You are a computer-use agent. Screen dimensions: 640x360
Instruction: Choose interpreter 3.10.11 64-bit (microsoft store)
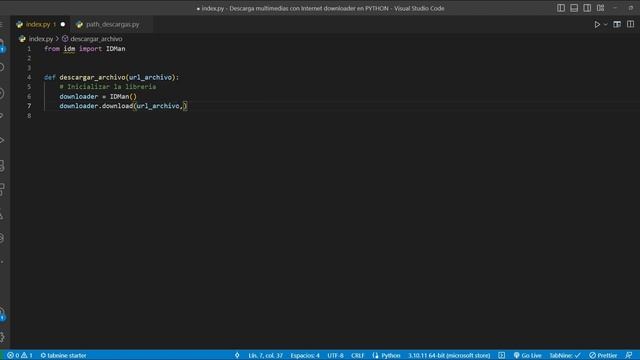click(x=449, y=355)
